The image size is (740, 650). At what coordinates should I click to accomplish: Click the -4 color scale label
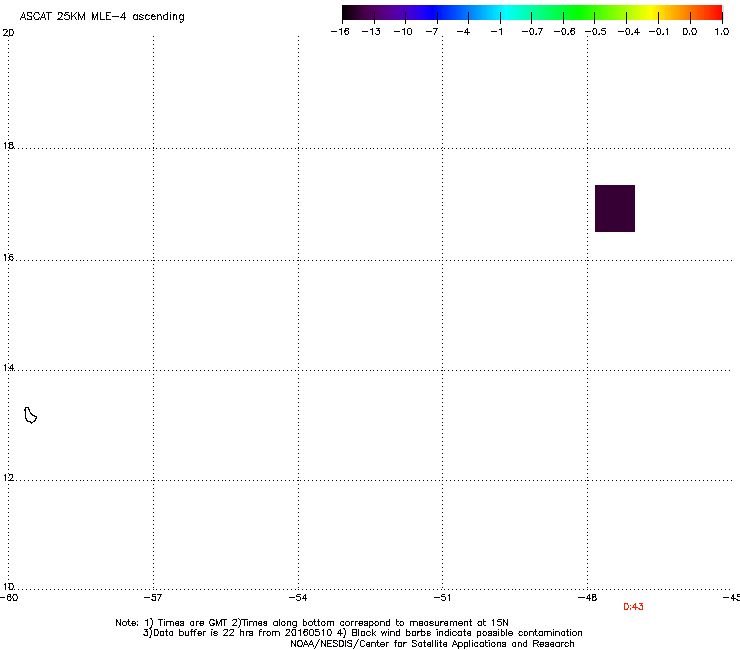click(x=463, y=32)
